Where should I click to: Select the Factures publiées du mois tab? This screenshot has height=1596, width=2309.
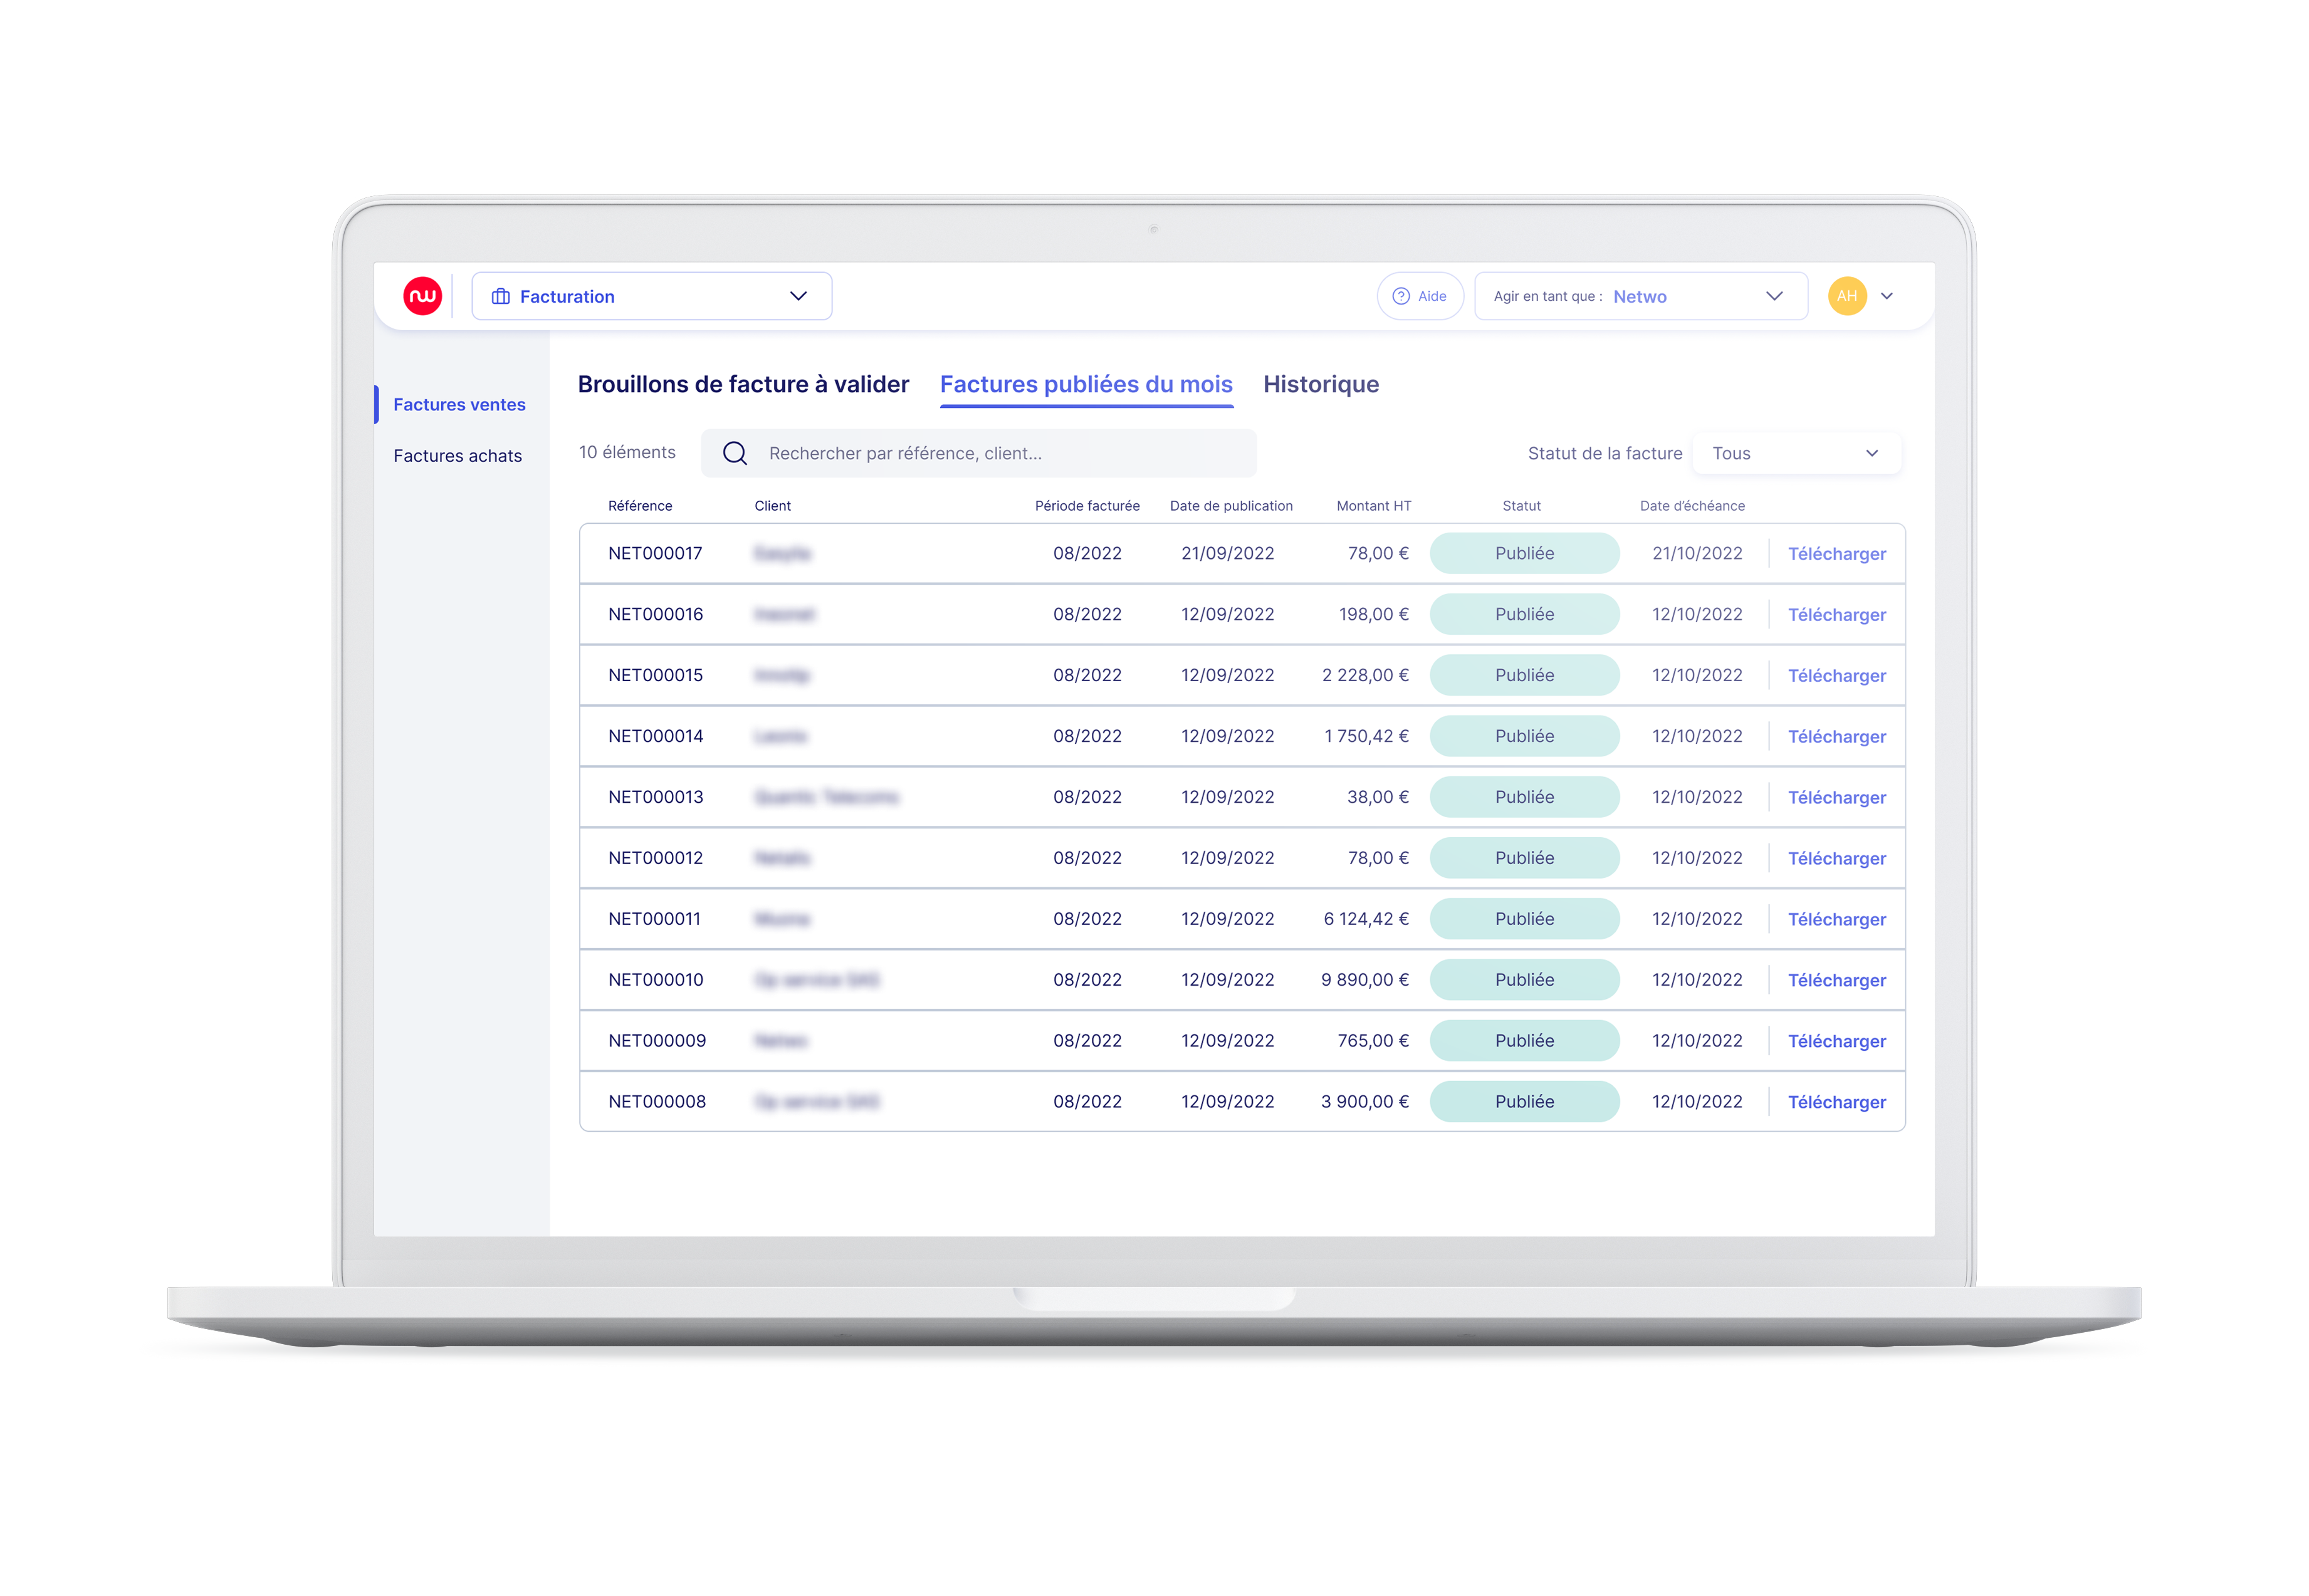(x=1086, y=384)
